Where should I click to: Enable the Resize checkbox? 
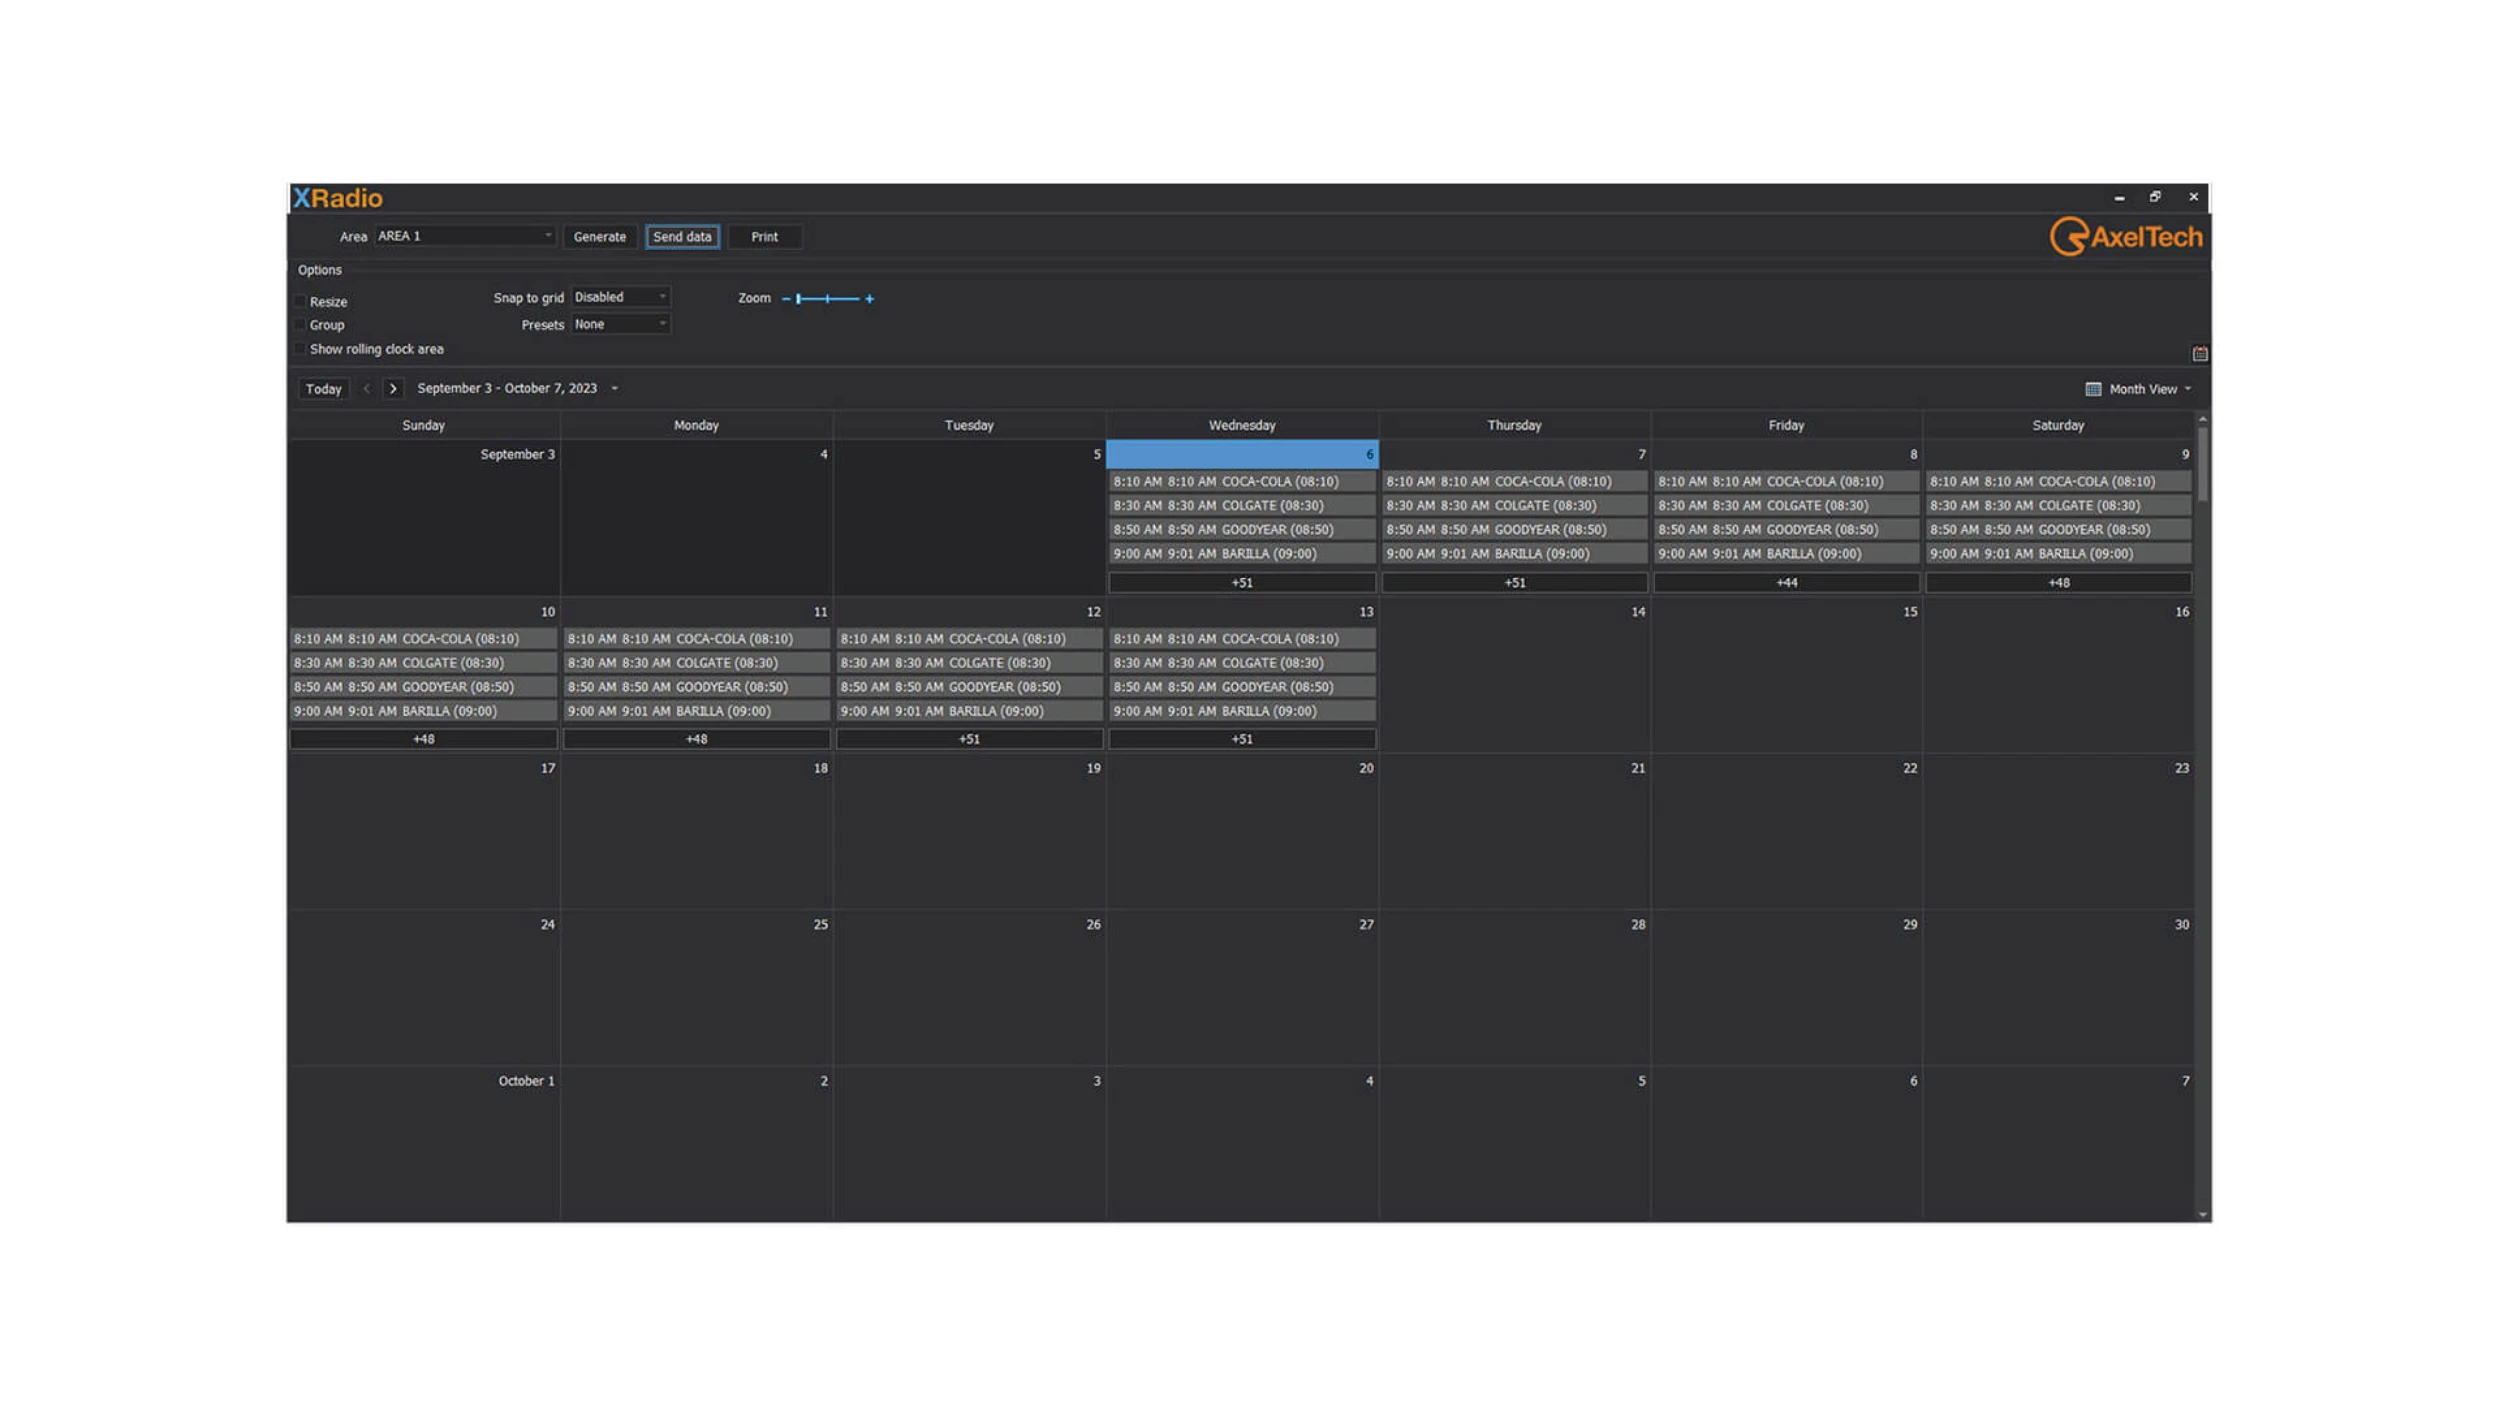click(300, 301)
